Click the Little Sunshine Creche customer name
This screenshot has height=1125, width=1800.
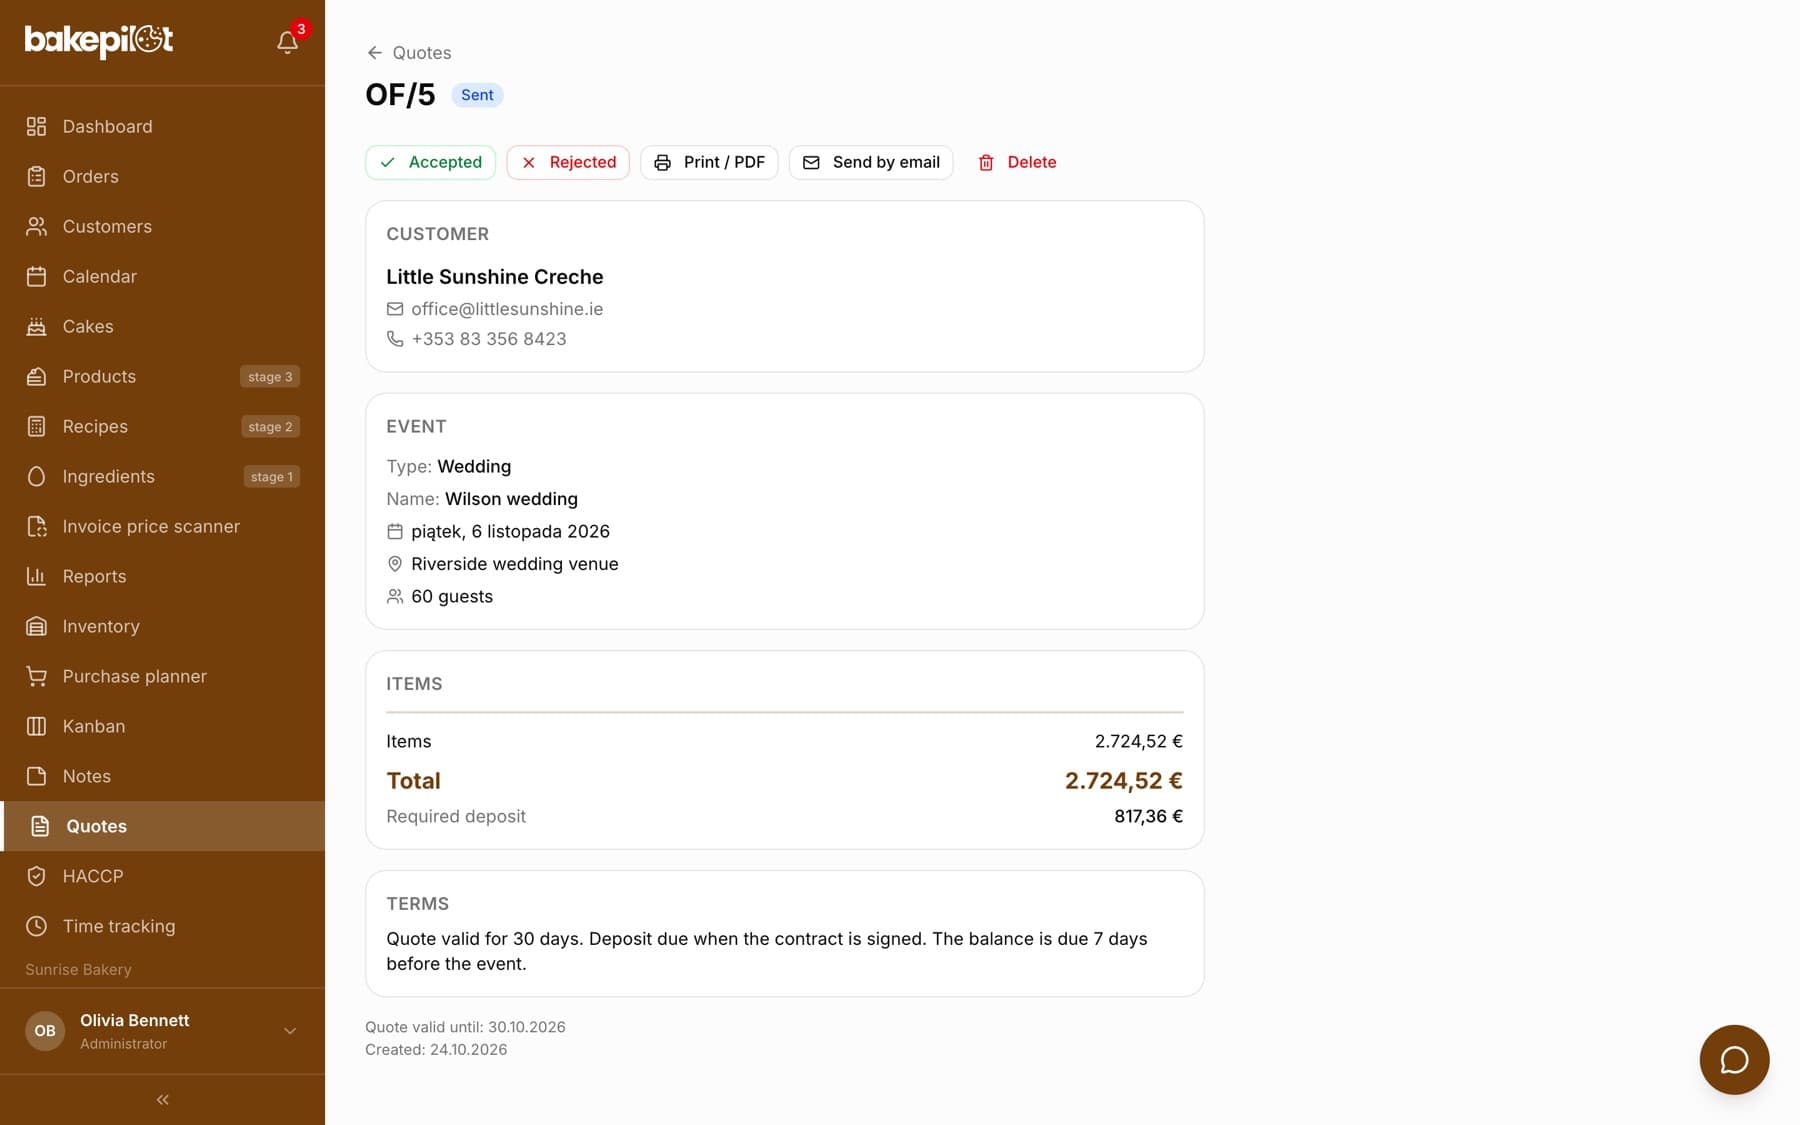[x=495, y=277]
